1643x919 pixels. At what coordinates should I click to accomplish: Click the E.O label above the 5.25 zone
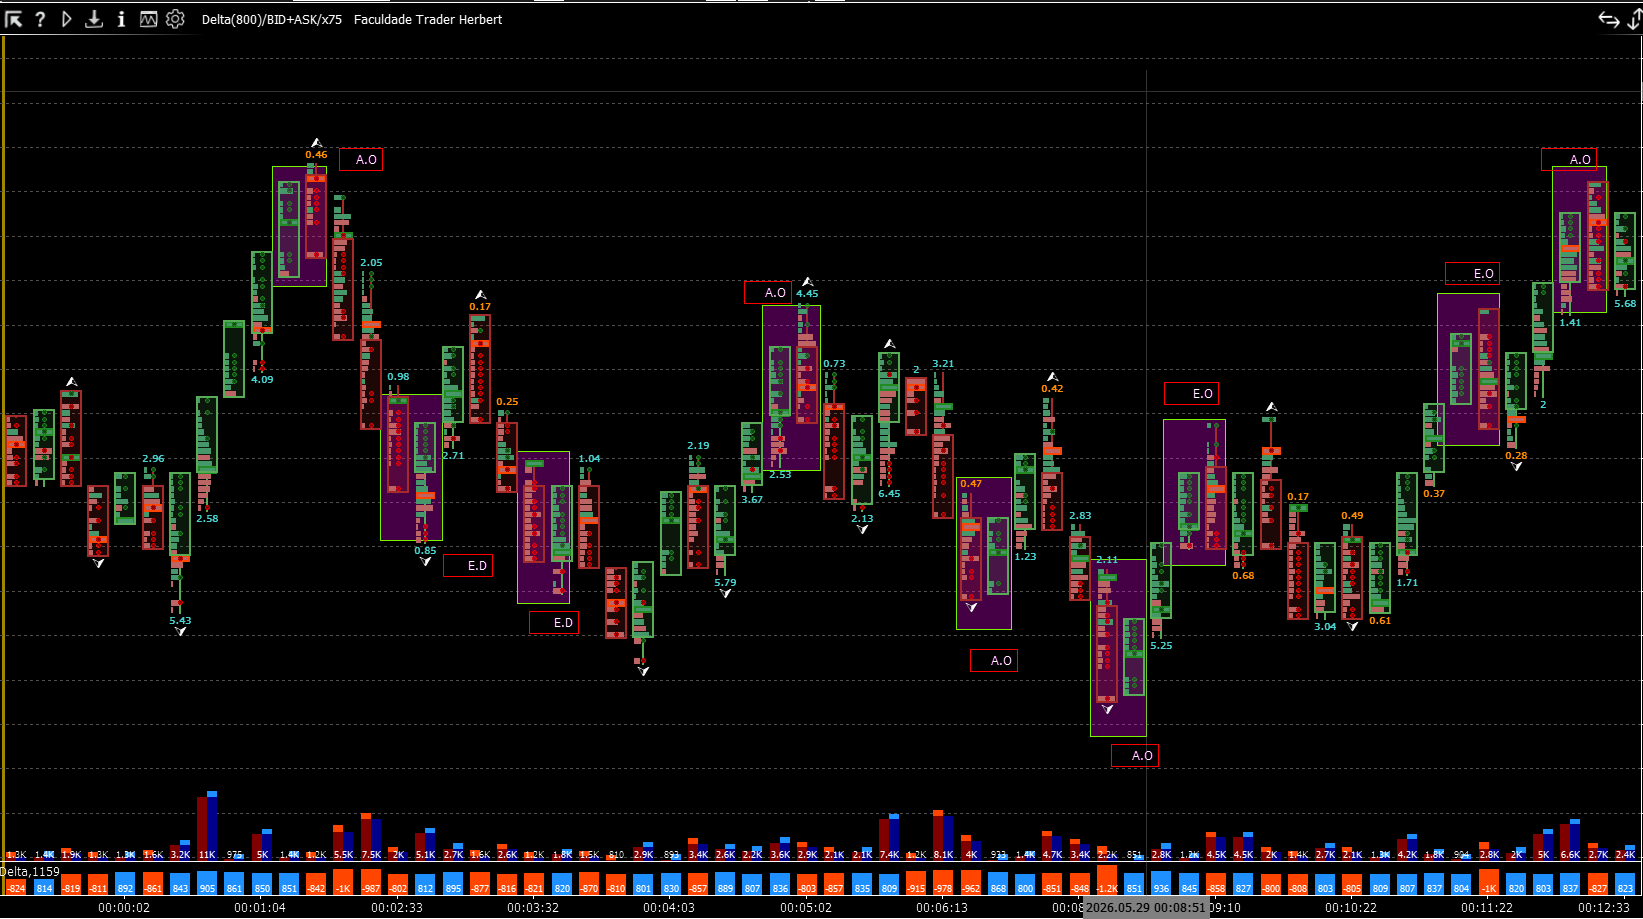tap(1192, 393)
